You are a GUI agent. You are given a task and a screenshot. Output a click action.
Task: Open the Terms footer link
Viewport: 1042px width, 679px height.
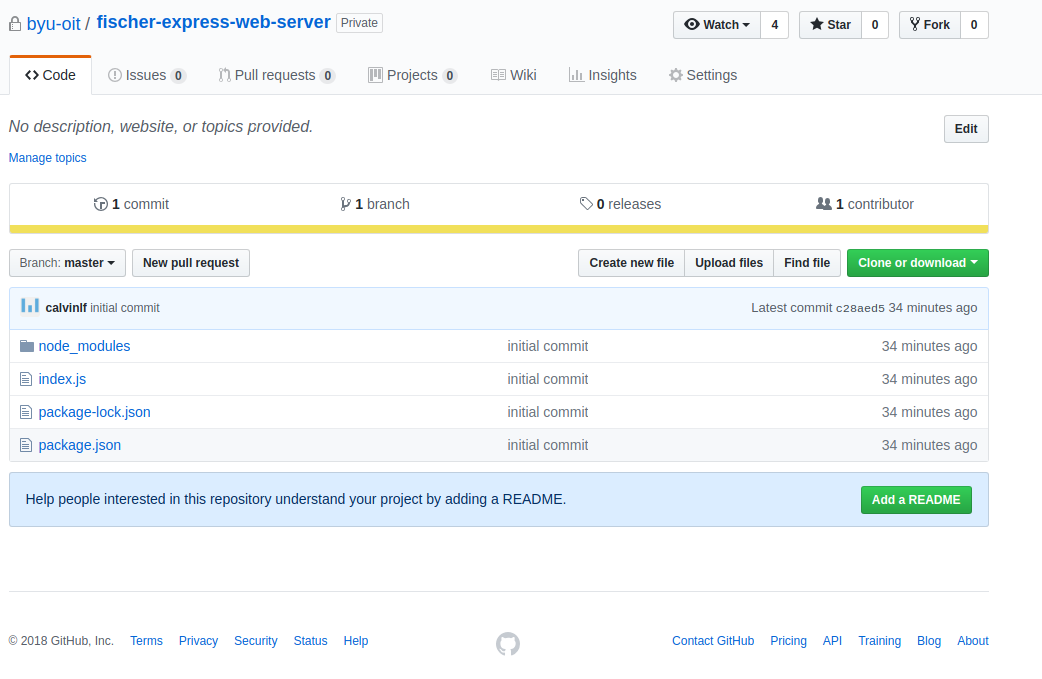click(x=146, y=640)
